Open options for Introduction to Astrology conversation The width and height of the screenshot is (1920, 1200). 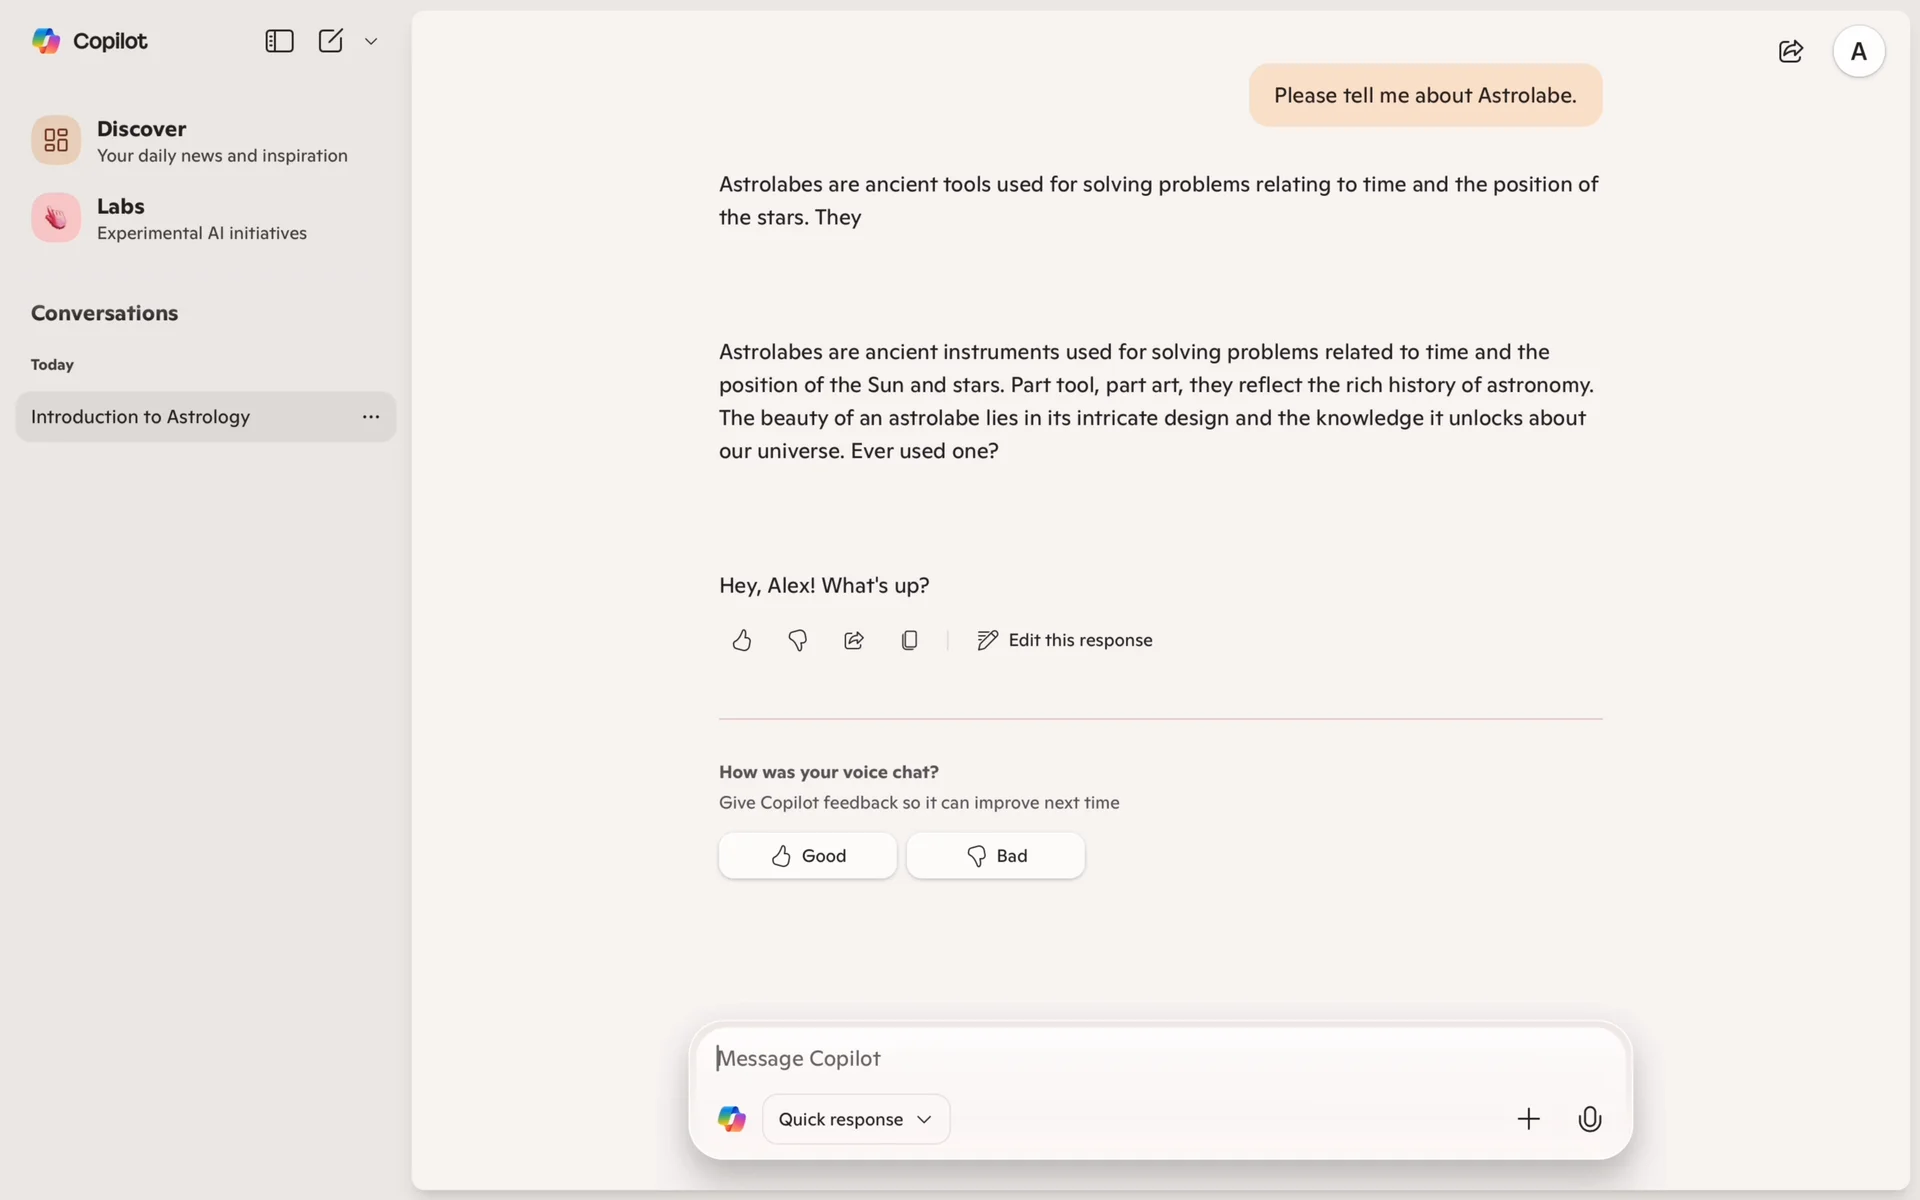tap(371, 417)
